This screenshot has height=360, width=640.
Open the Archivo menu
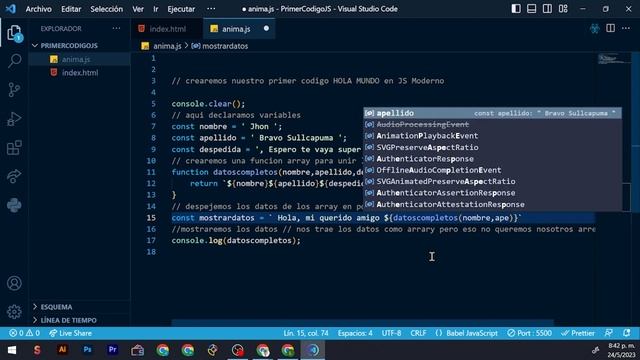(39, 9)
